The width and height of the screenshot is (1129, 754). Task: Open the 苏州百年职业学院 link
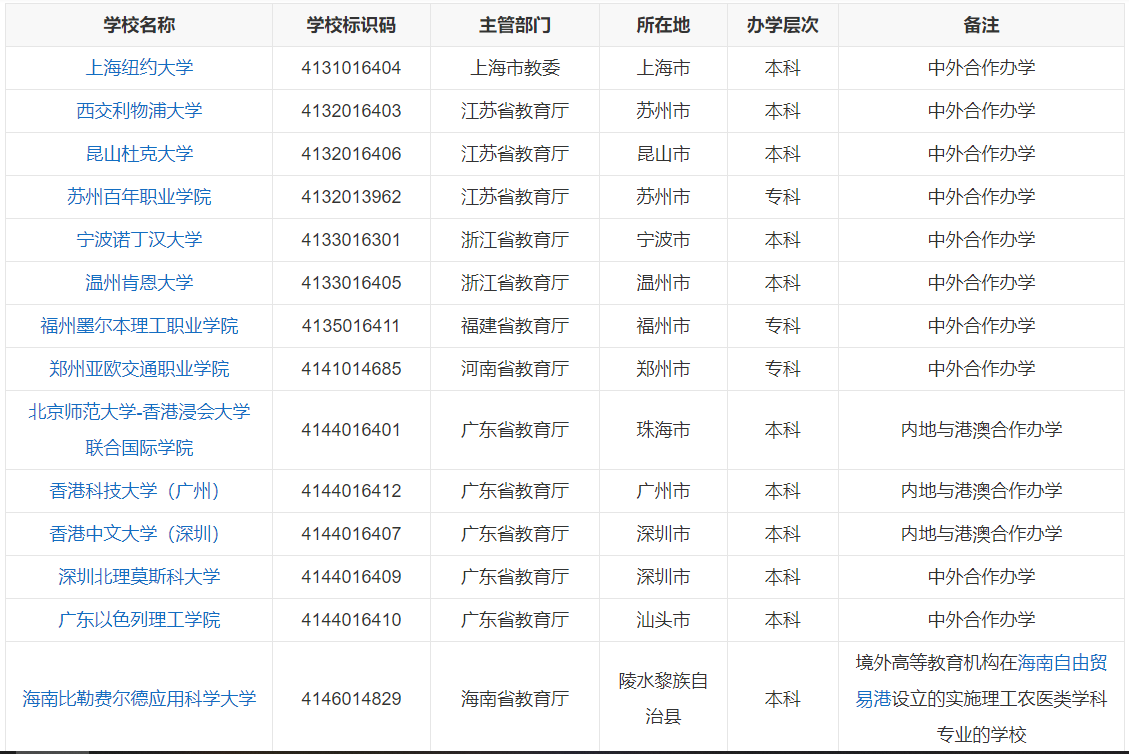coord(139,197)
